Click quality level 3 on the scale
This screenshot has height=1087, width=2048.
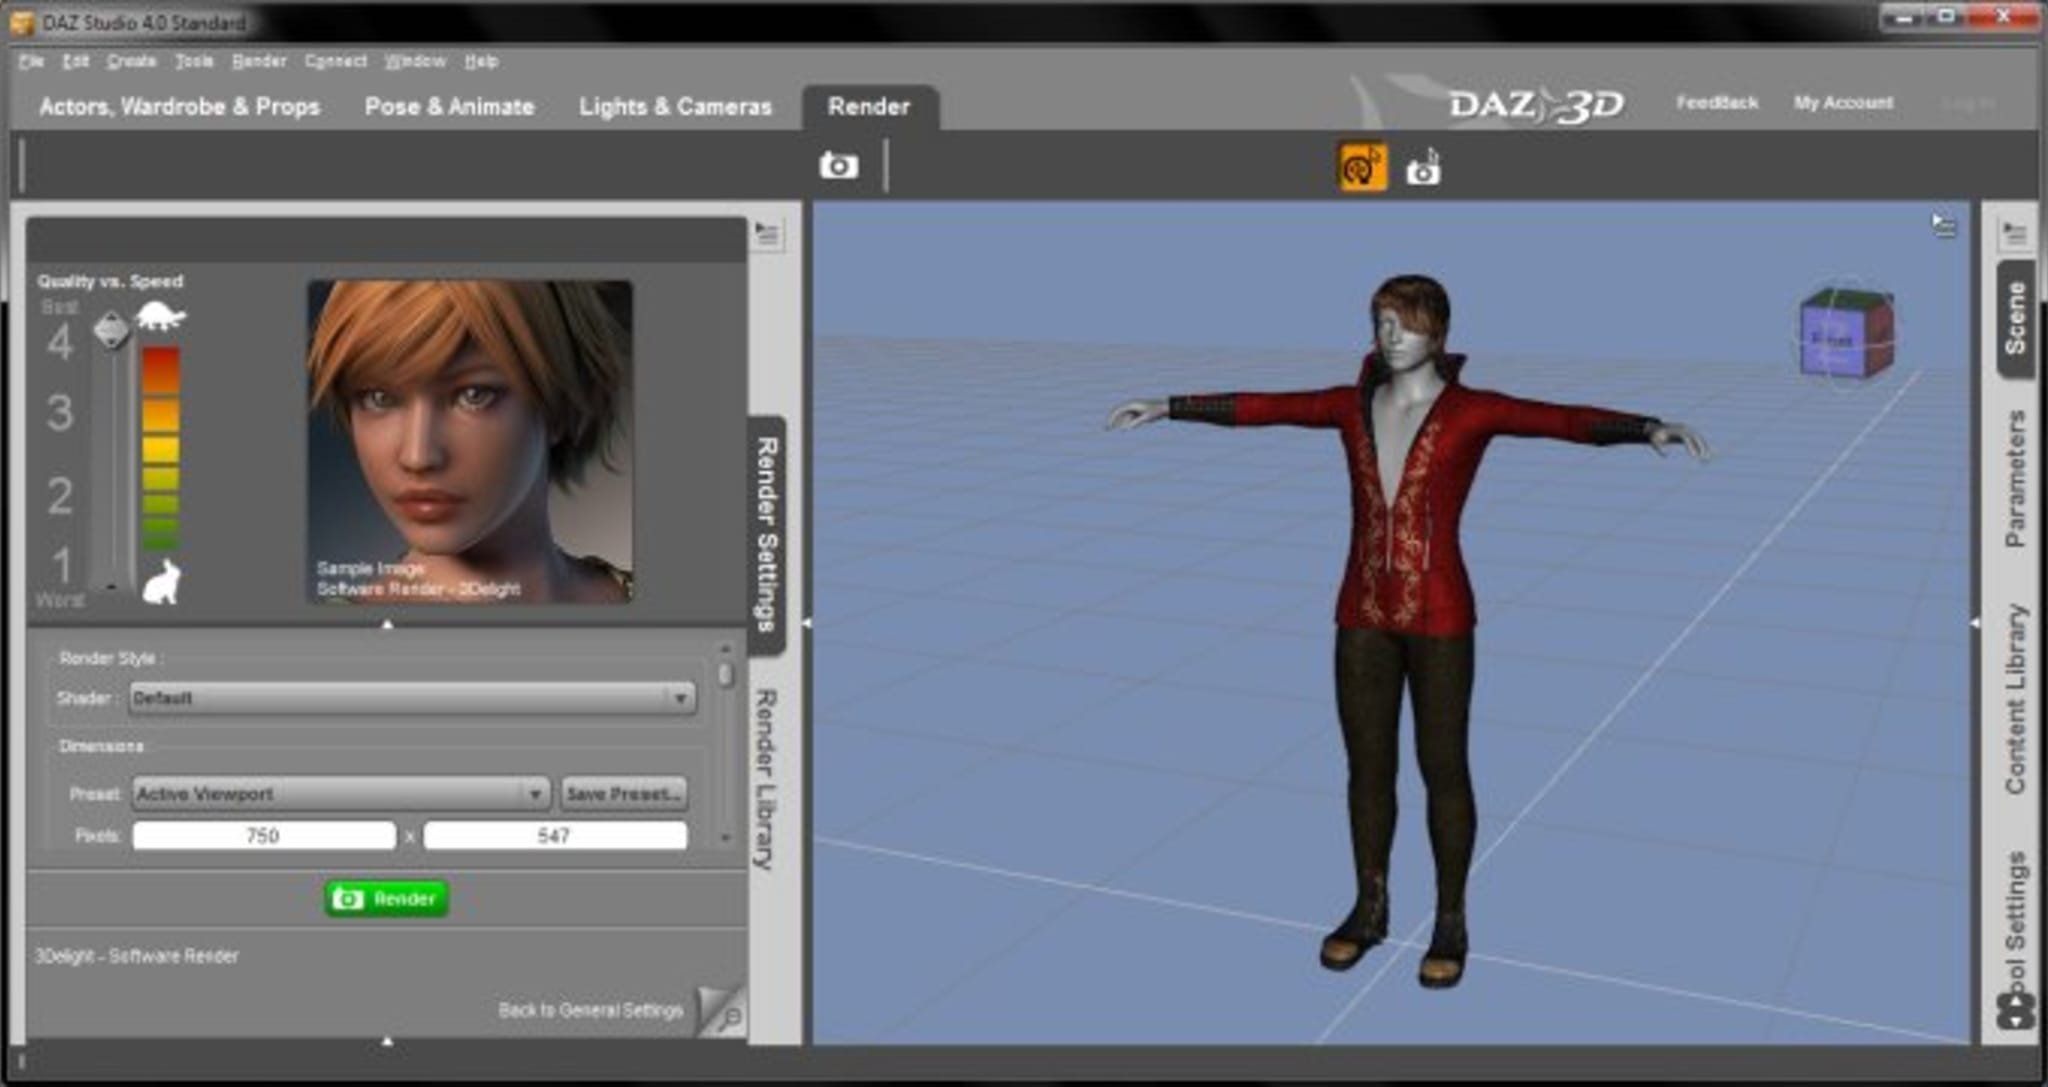[x=60, y=412]
